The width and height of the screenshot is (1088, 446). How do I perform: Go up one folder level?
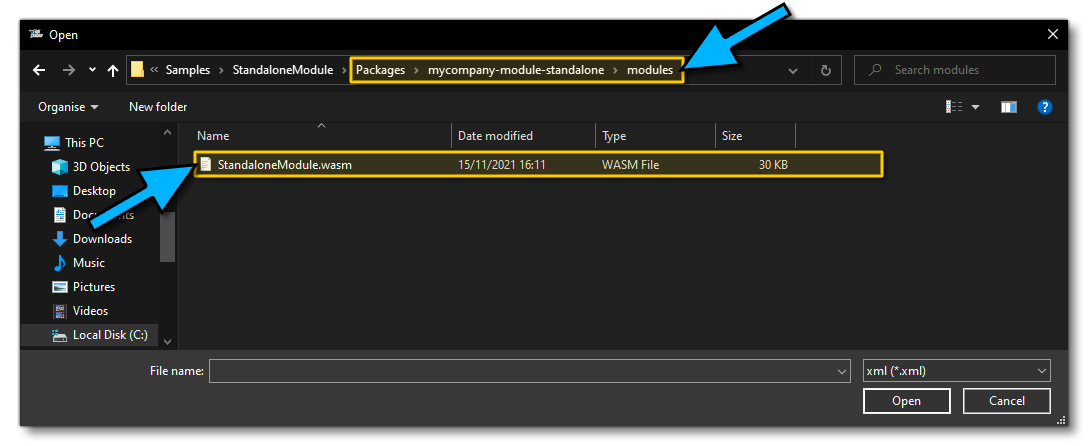point(113,70)
